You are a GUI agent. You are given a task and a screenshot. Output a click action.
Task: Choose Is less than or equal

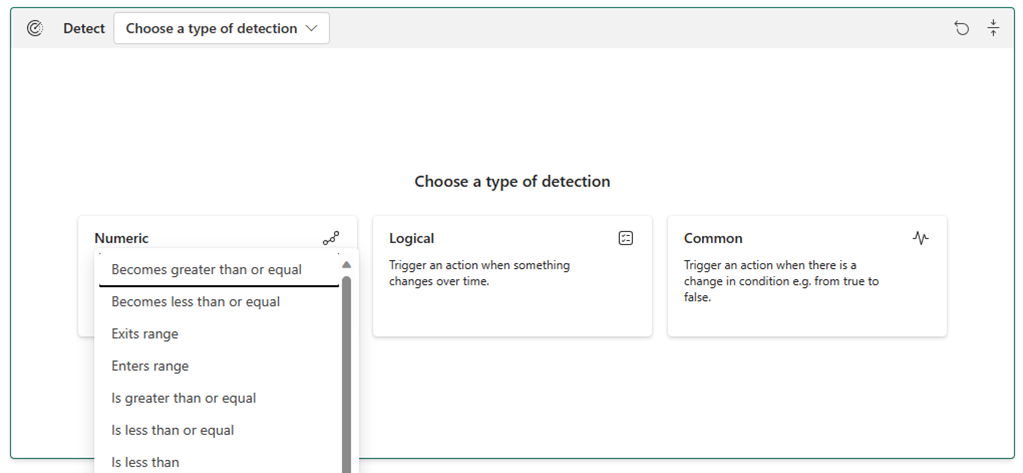(219, 429)
